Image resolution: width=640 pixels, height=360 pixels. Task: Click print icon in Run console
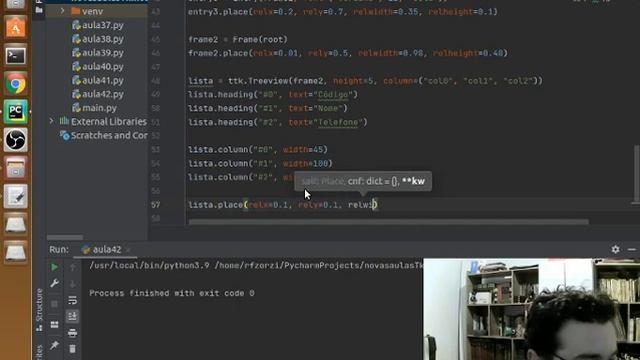(x=72, y=333)
